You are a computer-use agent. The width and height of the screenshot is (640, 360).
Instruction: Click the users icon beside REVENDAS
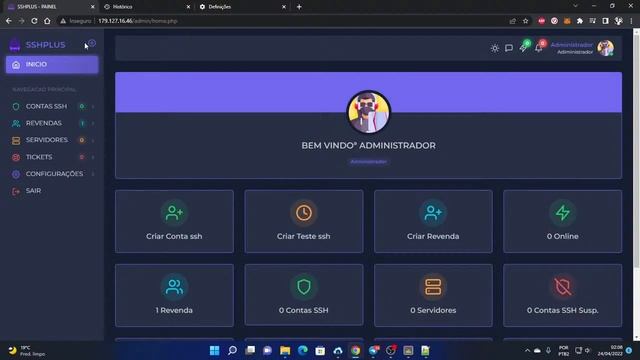pos(16,123)
